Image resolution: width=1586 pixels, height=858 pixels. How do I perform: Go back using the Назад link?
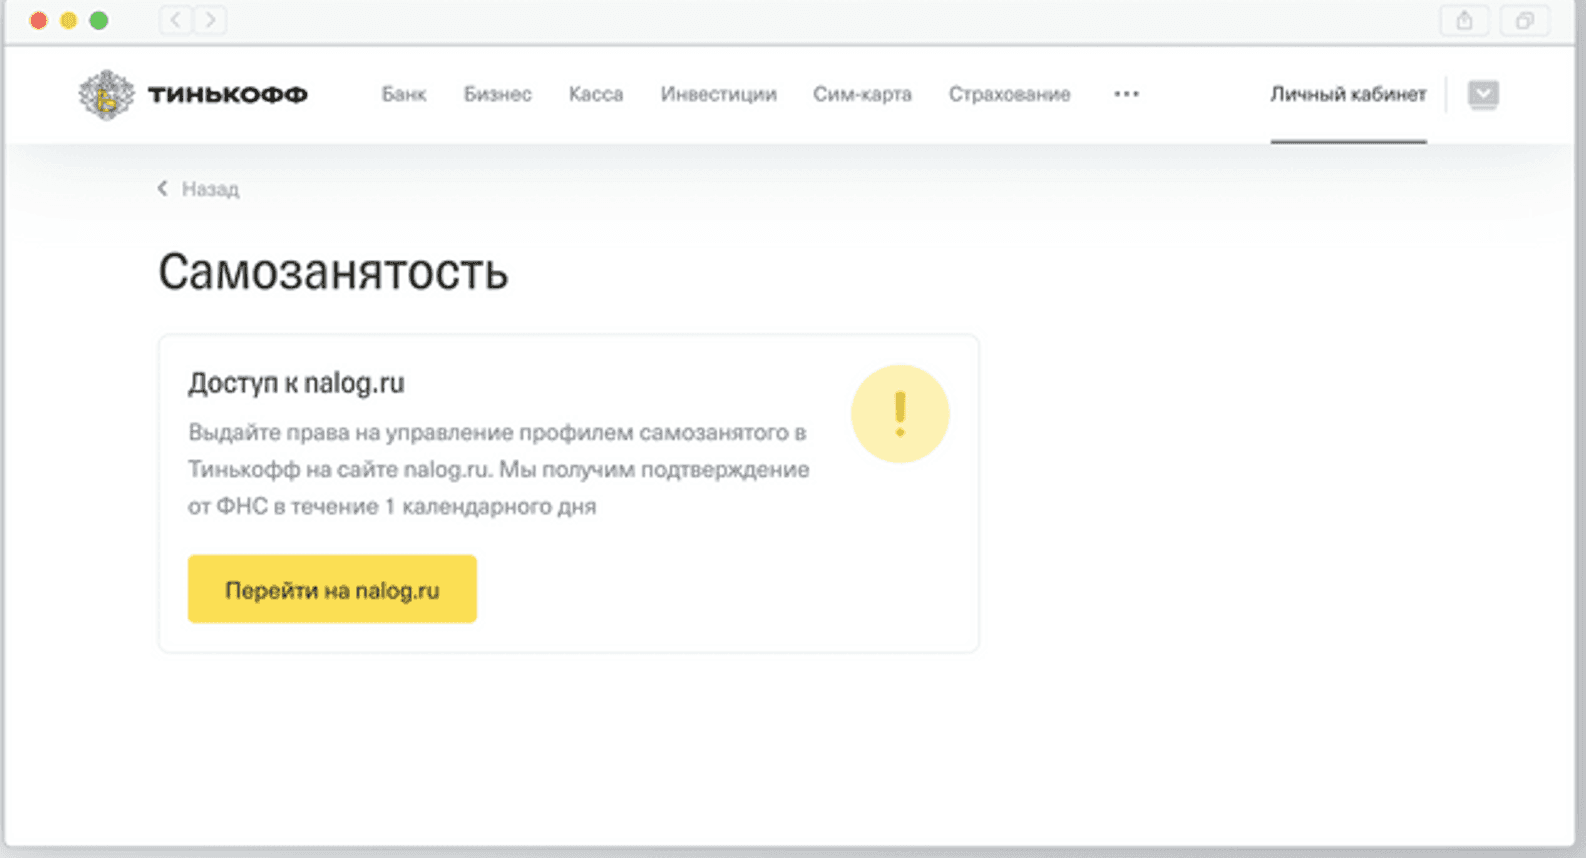[210, 189]
